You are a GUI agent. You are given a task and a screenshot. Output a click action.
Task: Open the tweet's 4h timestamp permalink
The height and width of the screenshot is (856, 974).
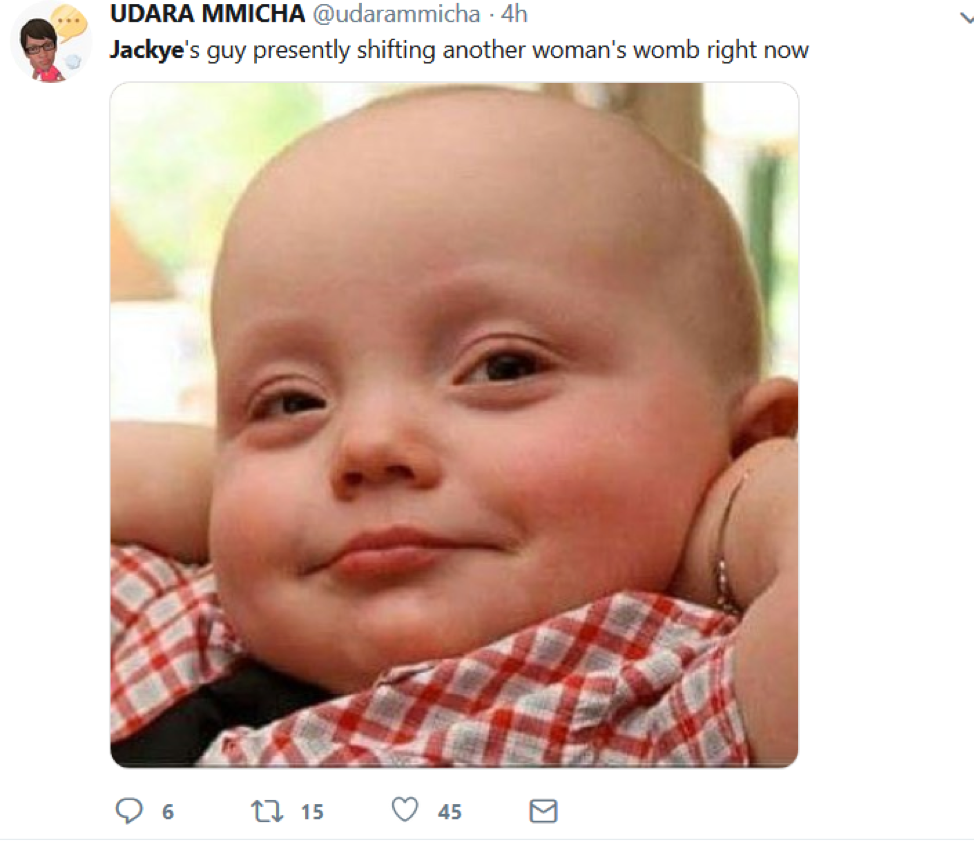(x=514, y=14)
